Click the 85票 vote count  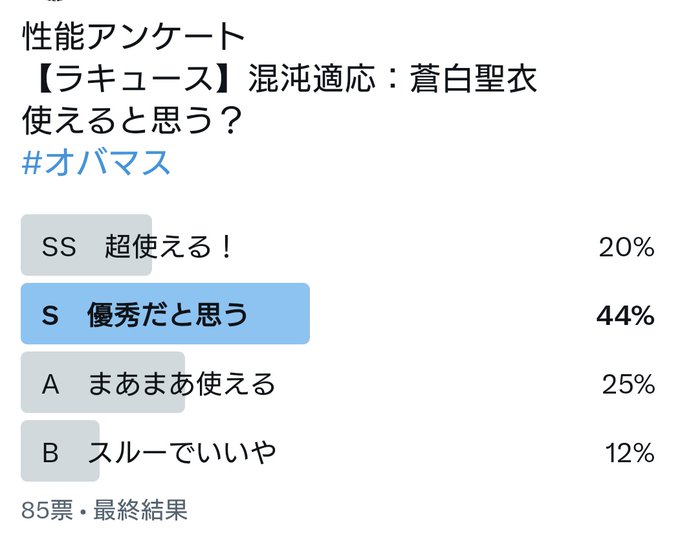click(x=47, y=510)
